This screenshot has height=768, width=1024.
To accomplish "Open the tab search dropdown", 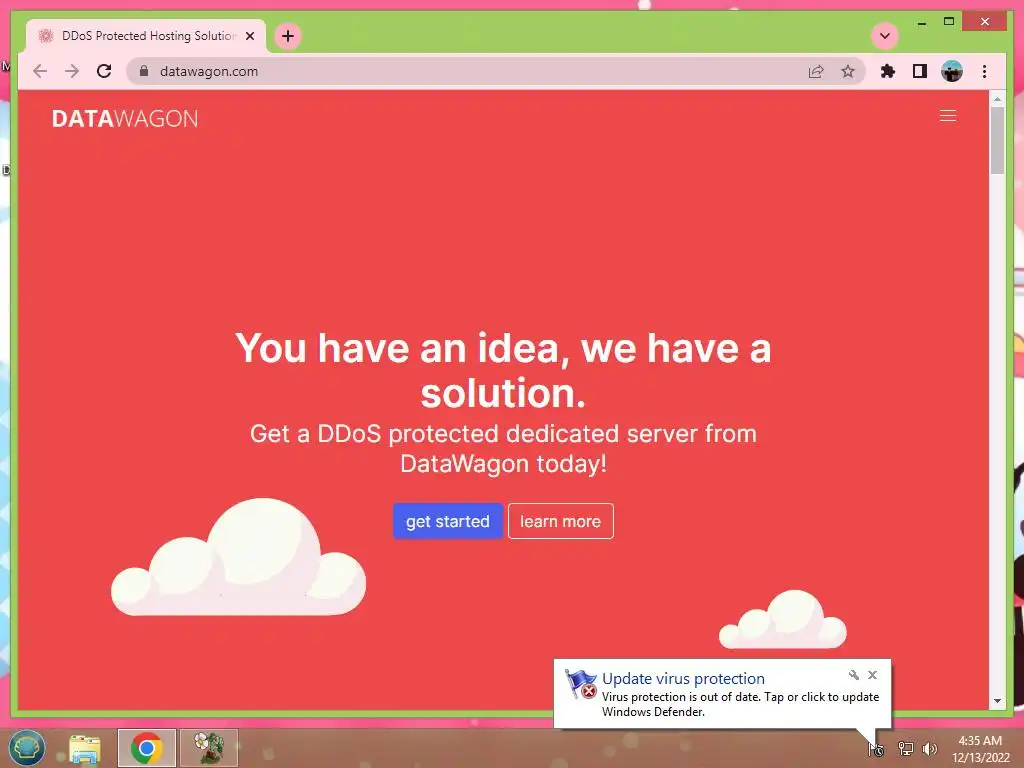I will point(885,36).
